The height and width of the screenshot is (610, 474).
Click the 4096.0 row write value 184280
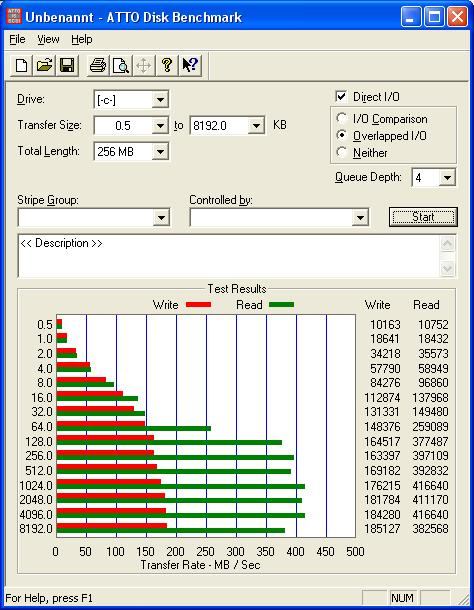[x=382, y=514]
